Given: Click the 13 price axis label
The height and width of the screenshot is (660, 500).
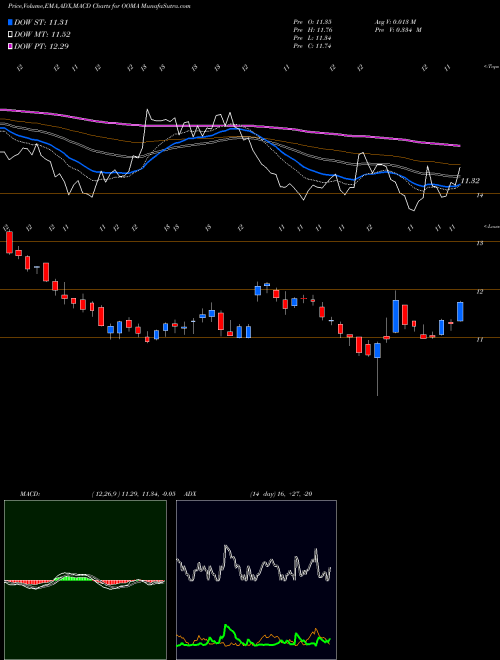Looking at the screenshot, I should click(x=479, y=243).
